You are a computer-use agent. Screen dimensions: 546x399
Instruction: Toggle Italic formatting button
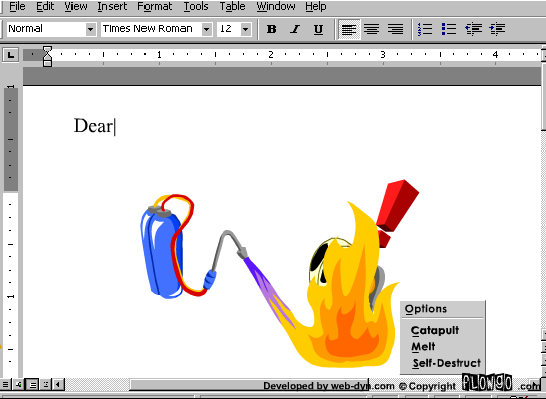coord(295,29)
